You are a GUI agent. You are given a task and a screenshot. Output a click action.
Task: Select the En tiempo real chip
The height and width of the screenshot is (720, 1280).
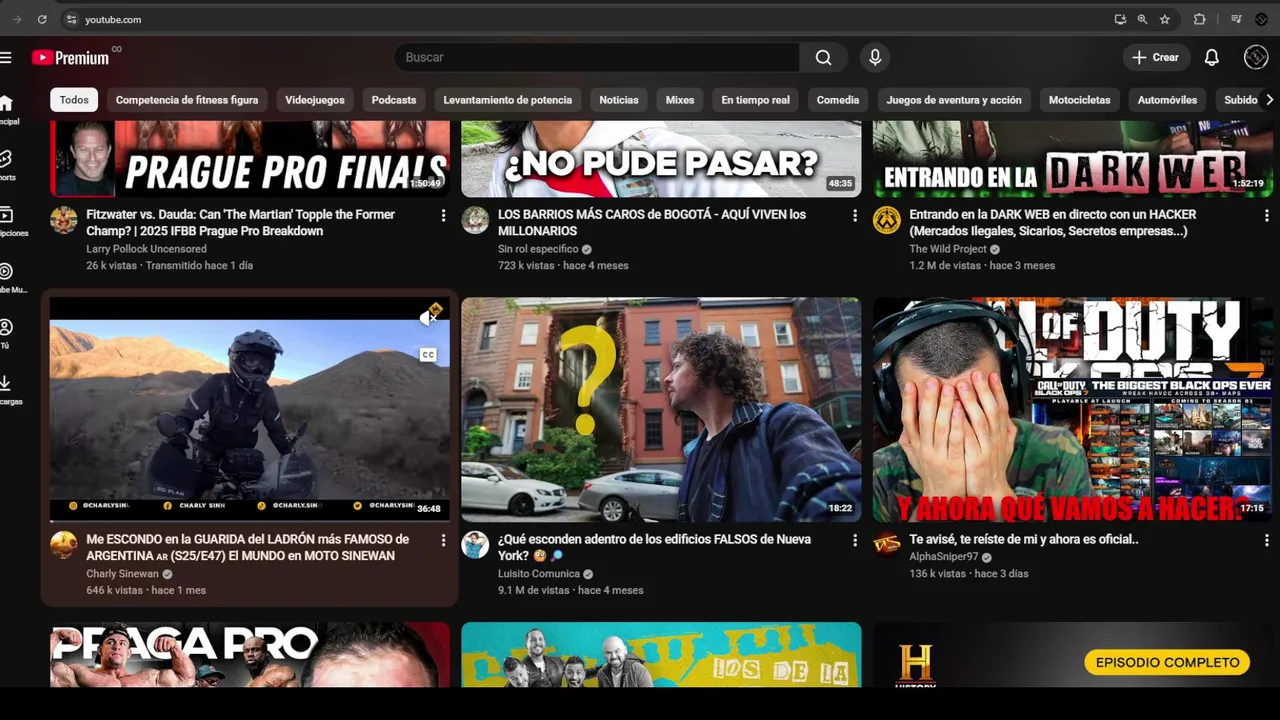point(755,100)
